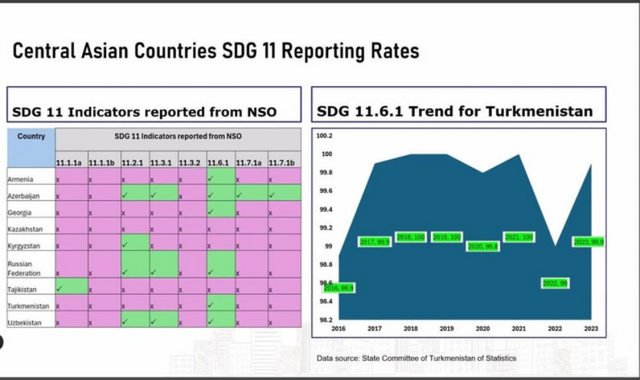The height and width of the screenshot is (380, 640).
Task: Click the x-axis year label '2022'
Action: (x=555, y=329)
